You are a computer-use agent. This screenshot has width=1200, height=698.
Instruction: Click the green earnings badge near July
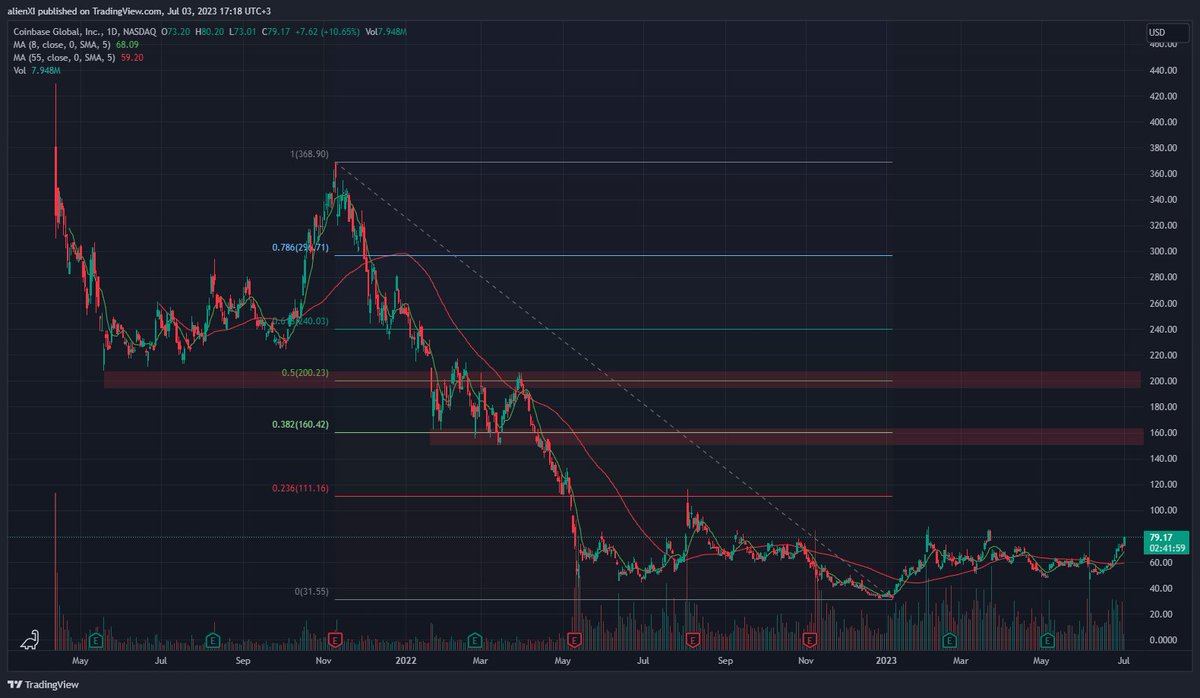pos(213,640)
